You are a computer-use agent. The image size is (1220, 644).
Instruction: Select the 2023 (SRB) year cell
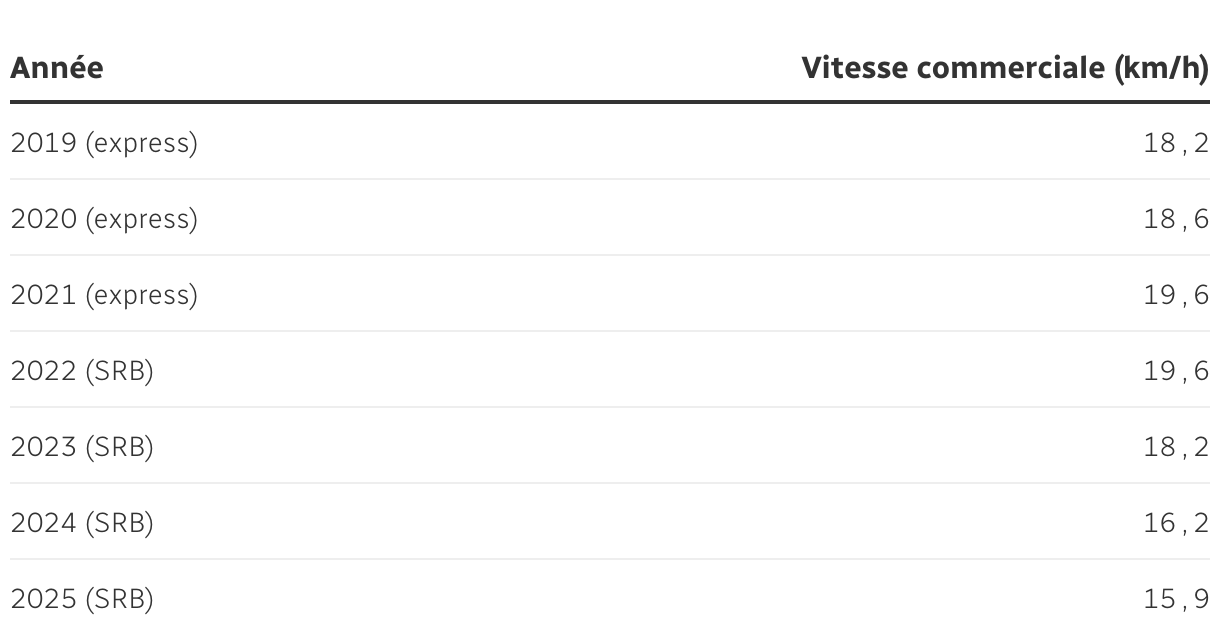pos(82,447)
